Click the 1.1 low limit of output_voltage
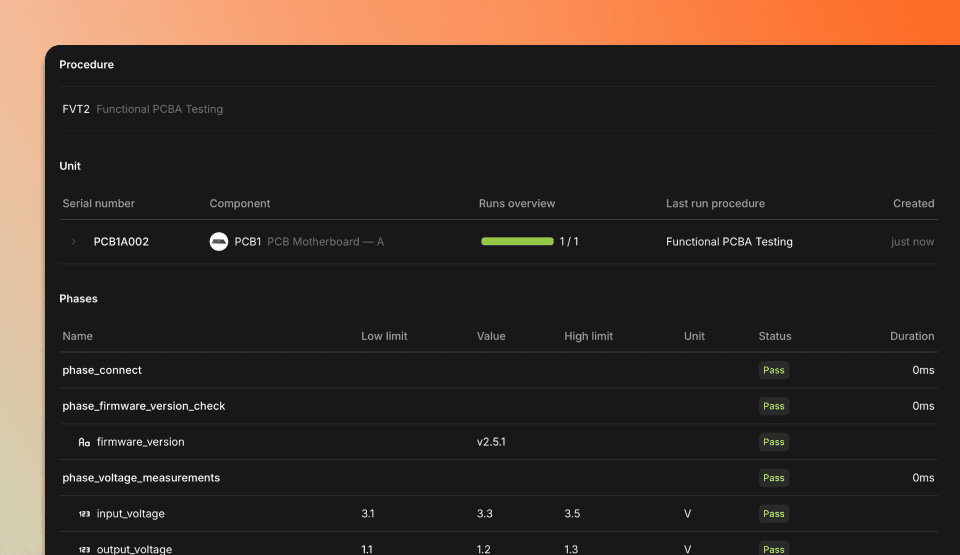This screenshot has width=960, height=555. click(367, 549)
